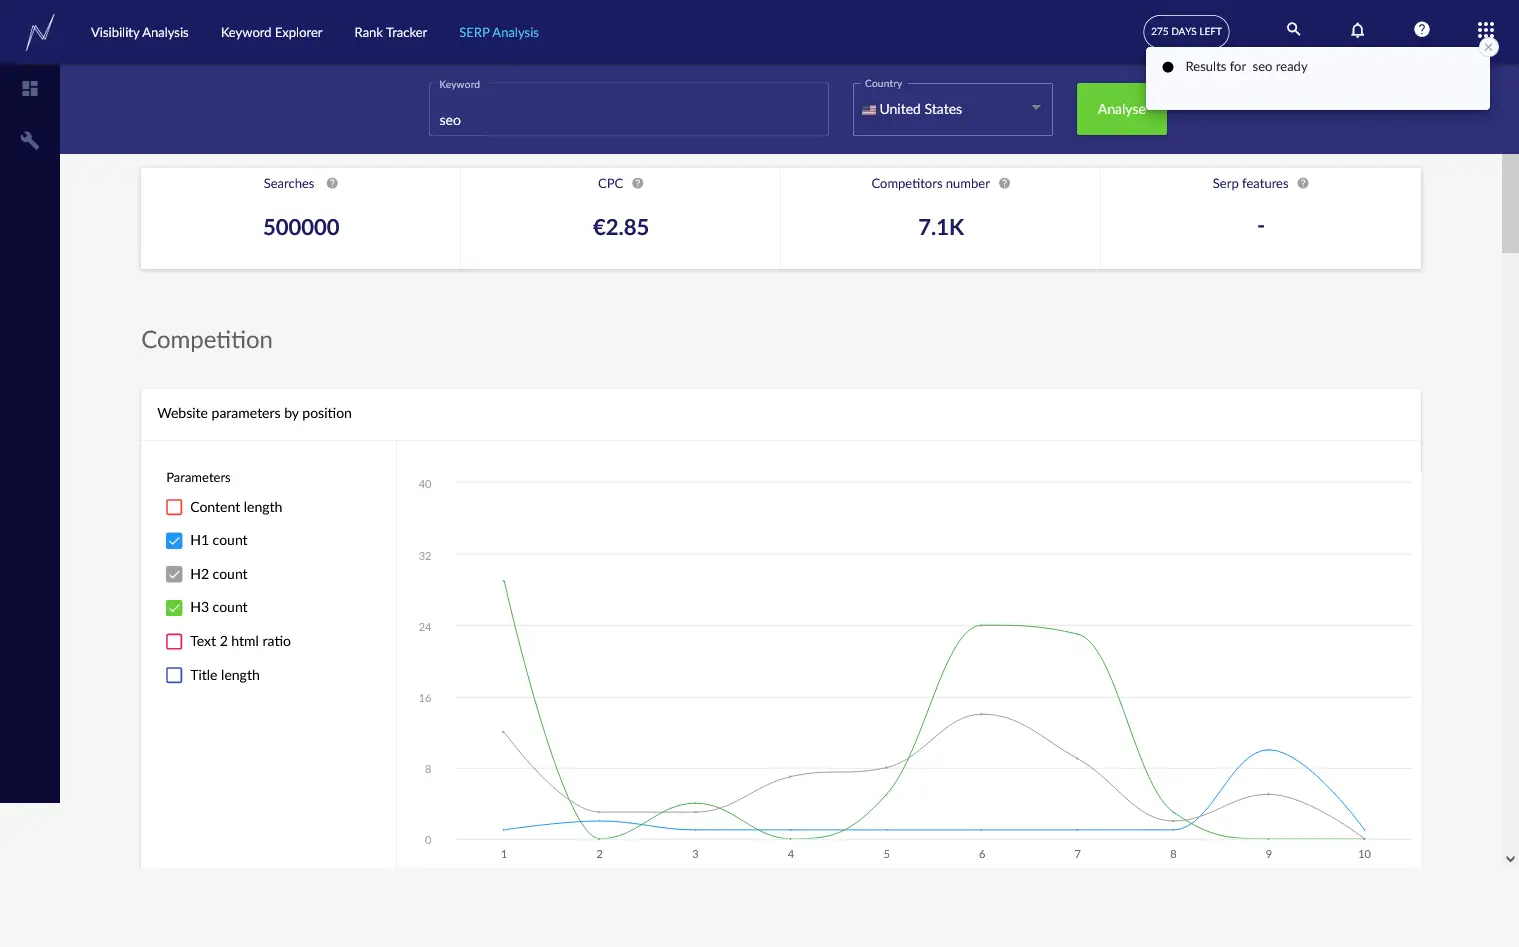Screen dimensions: 1519x947
Task: Open the wrench tools icon in sidebar
Action: 30,140
